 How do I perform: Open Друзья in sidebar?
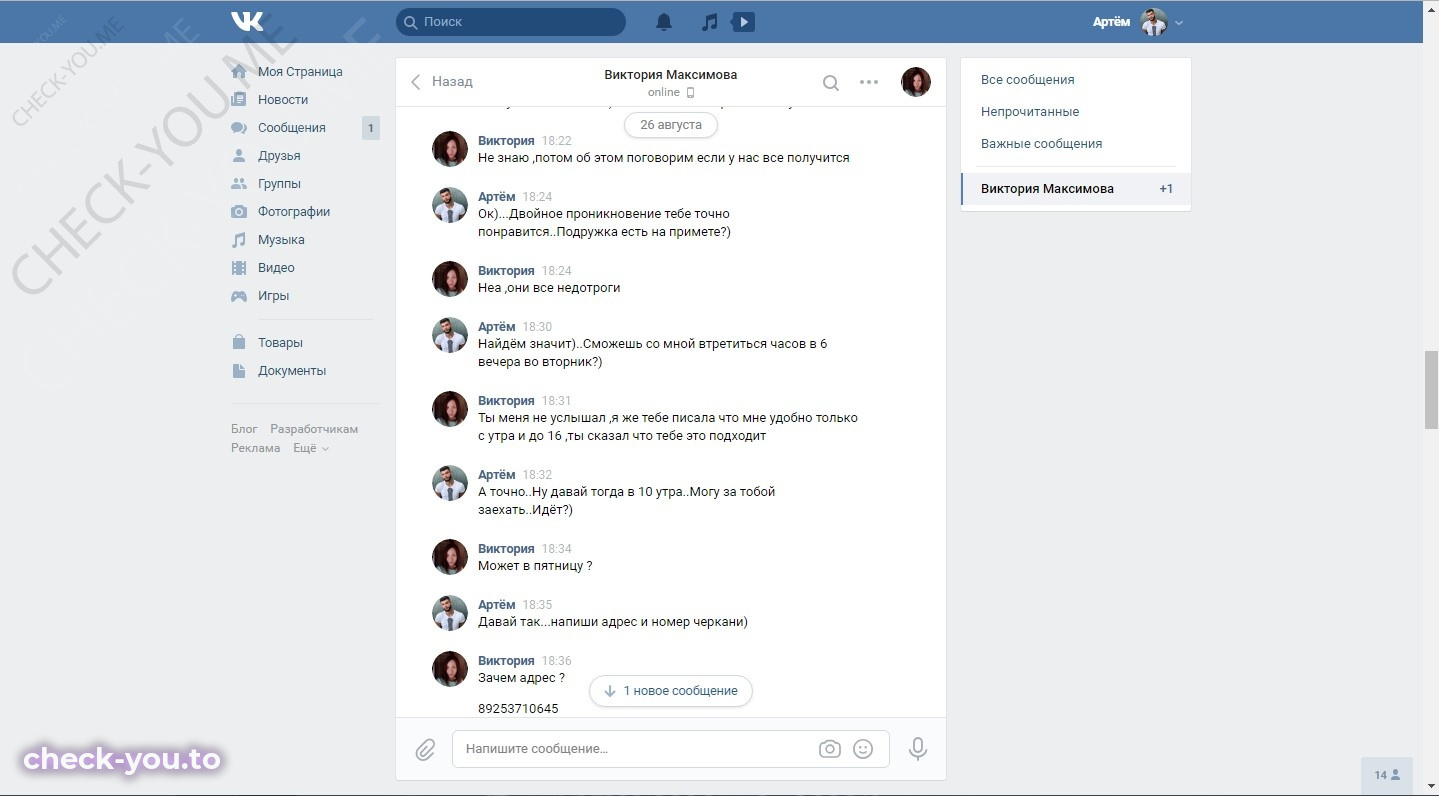[279, 156]
